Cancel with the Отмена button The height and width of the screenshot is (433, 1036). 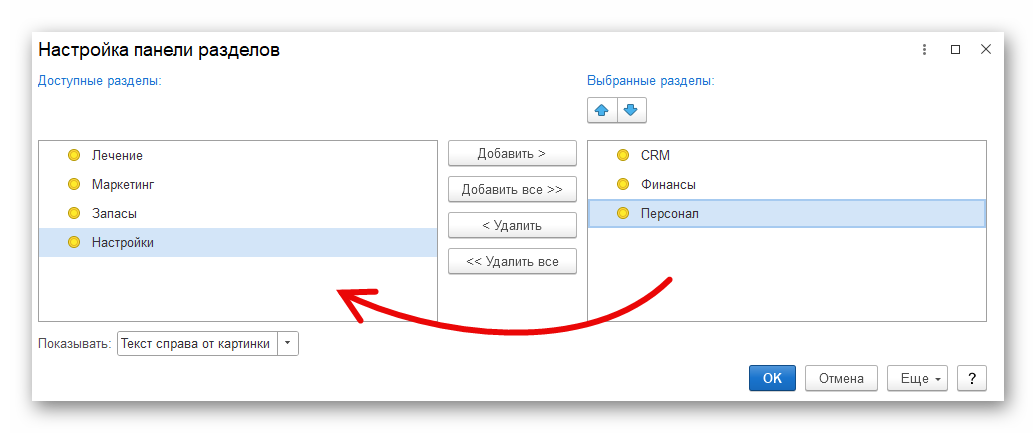[x=841, y=378]
